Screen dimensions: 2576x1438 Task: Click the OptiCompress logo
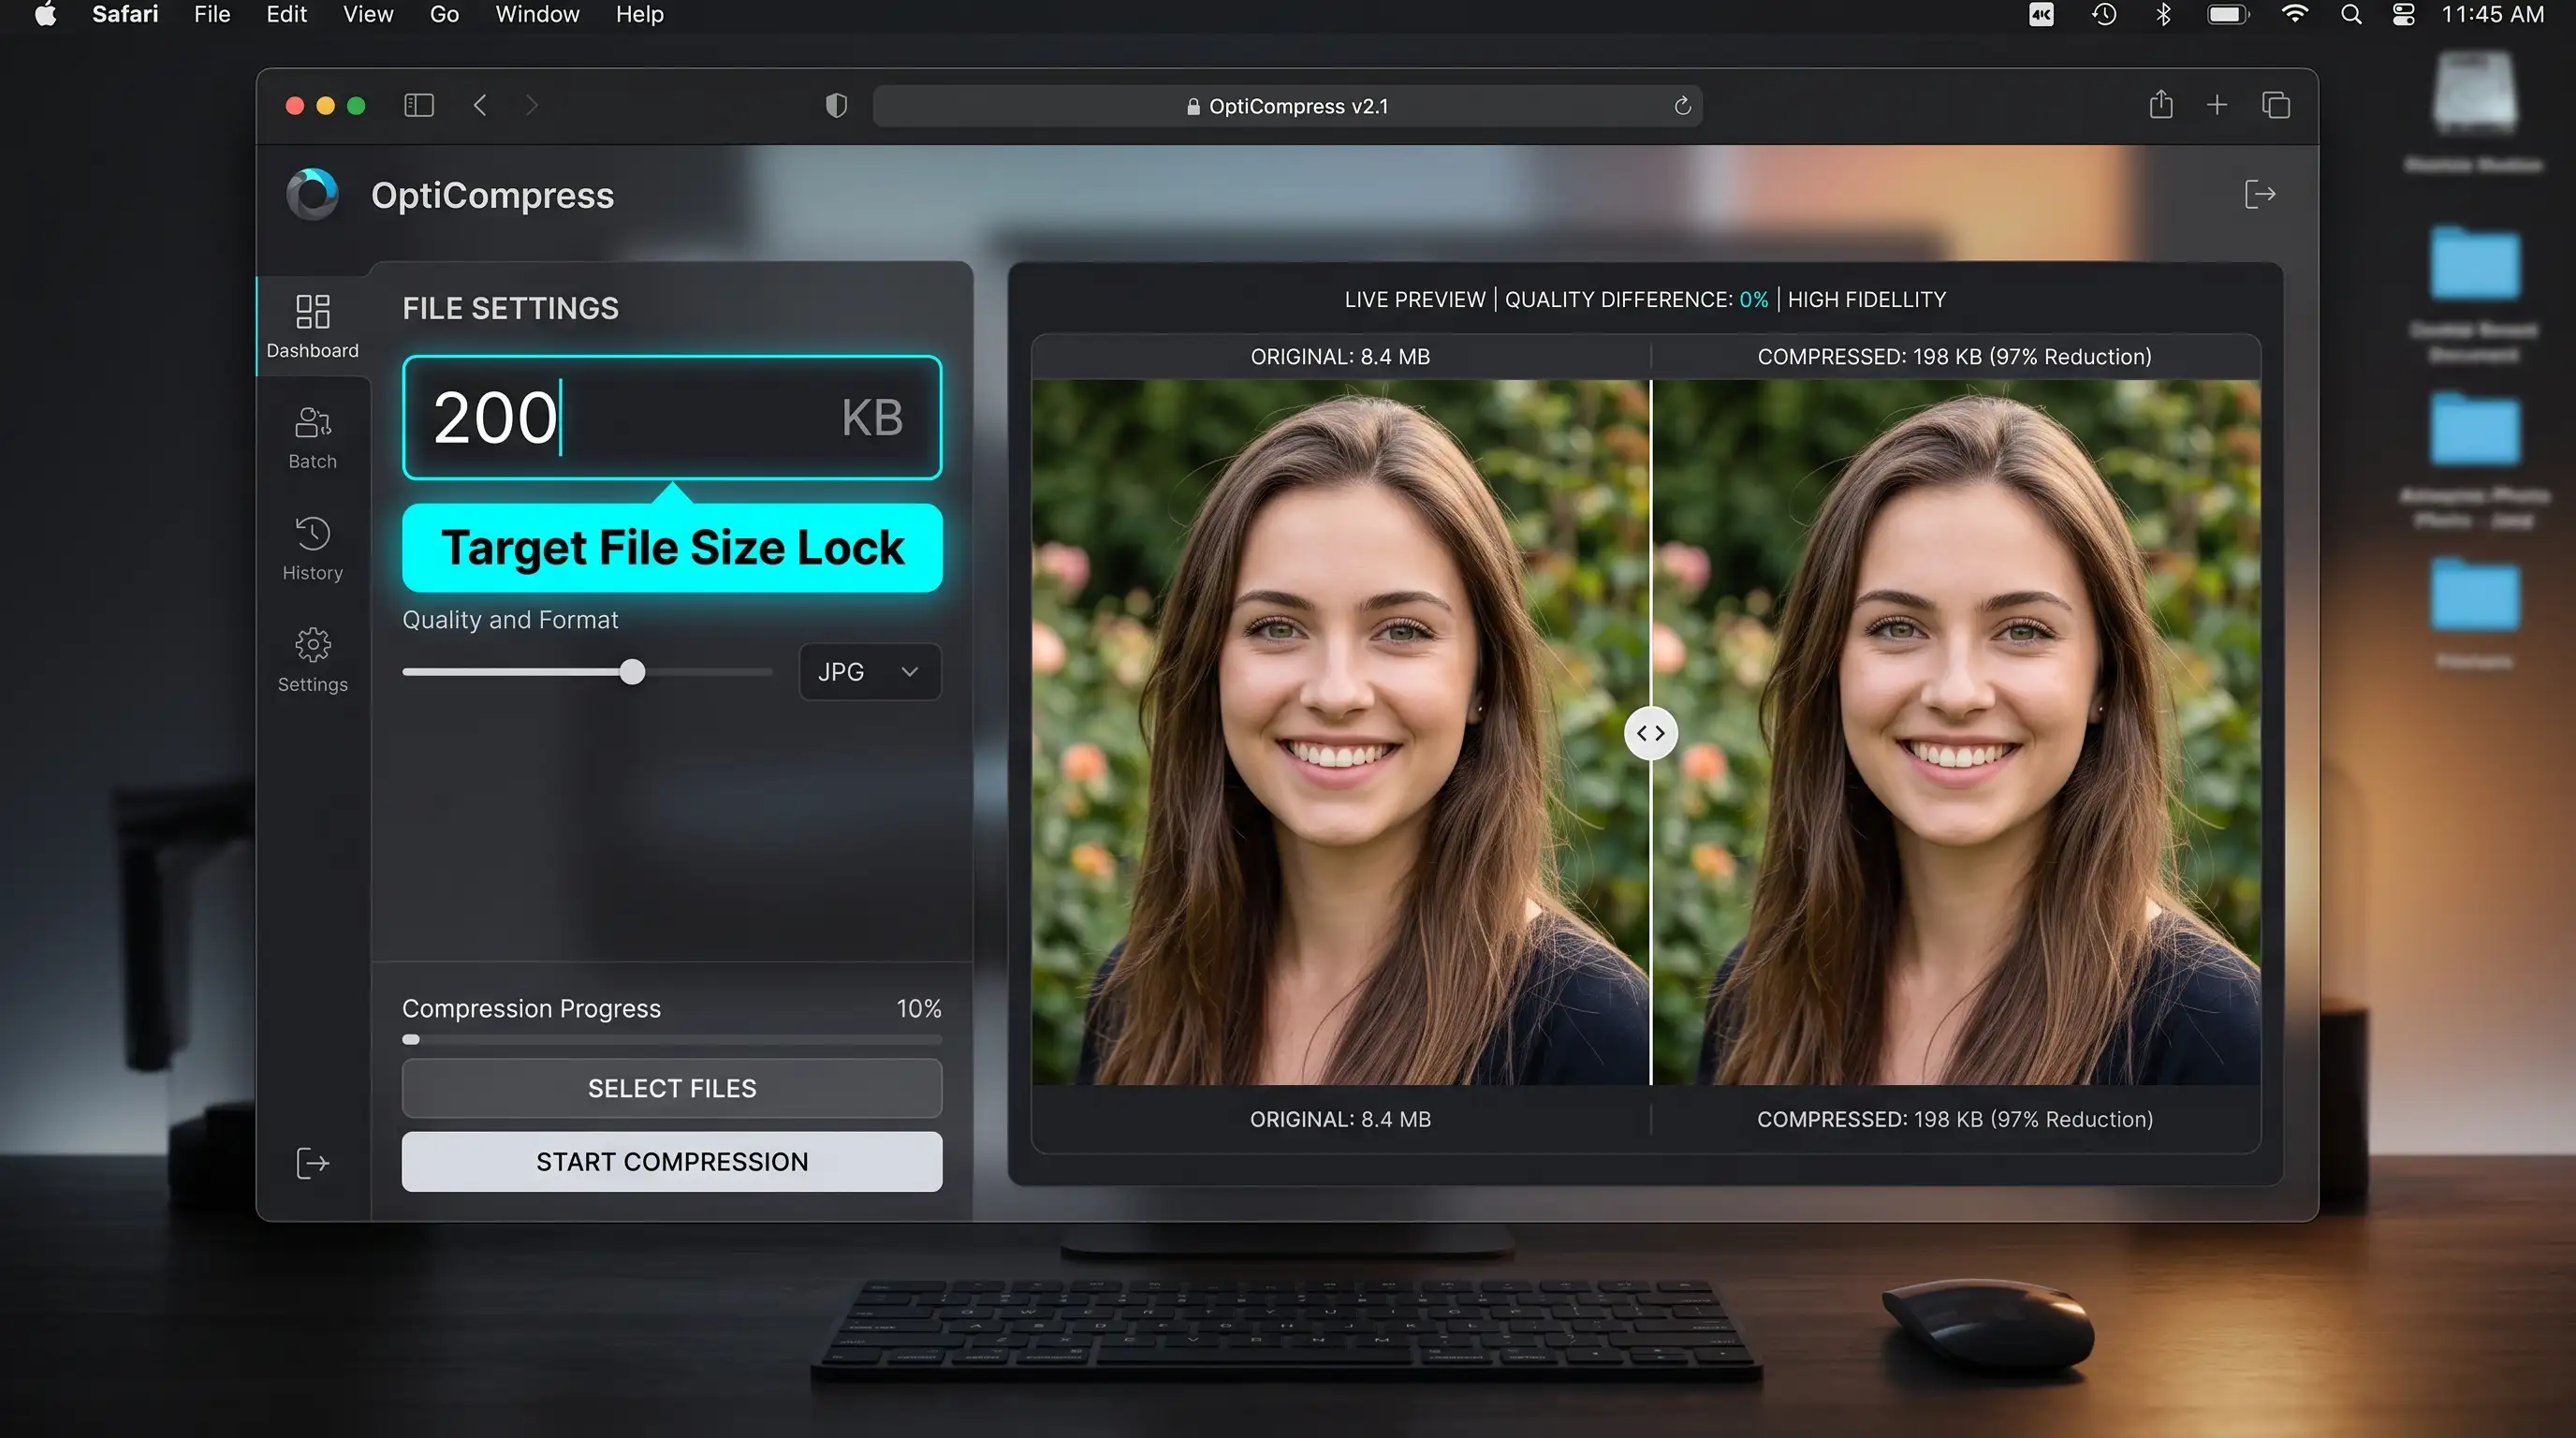tap(313, 194)
